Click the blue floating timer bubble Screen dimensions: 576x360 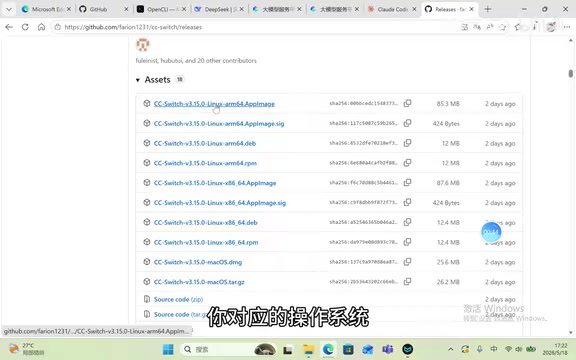point(491,232)
